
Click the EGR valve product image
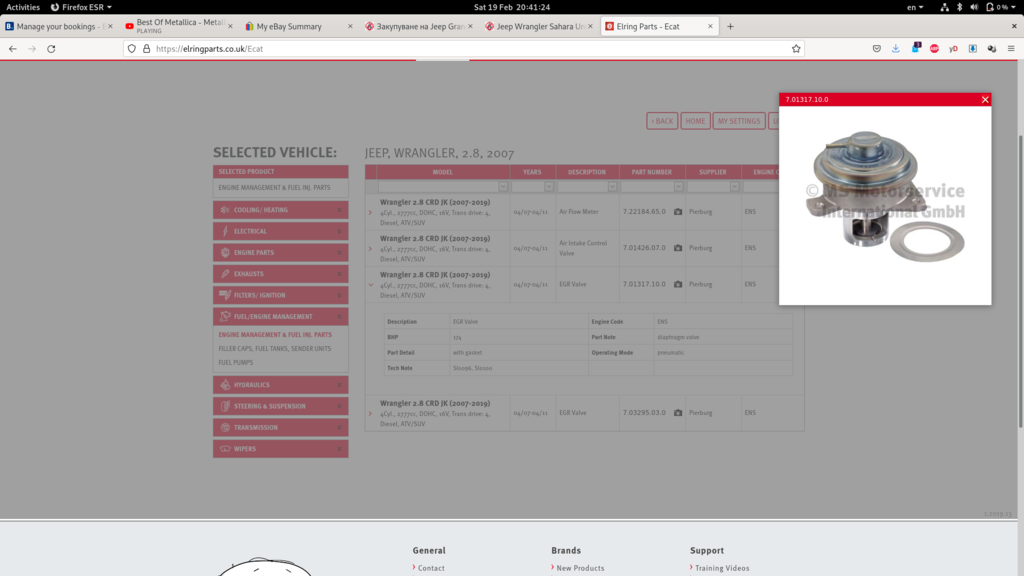885,197
